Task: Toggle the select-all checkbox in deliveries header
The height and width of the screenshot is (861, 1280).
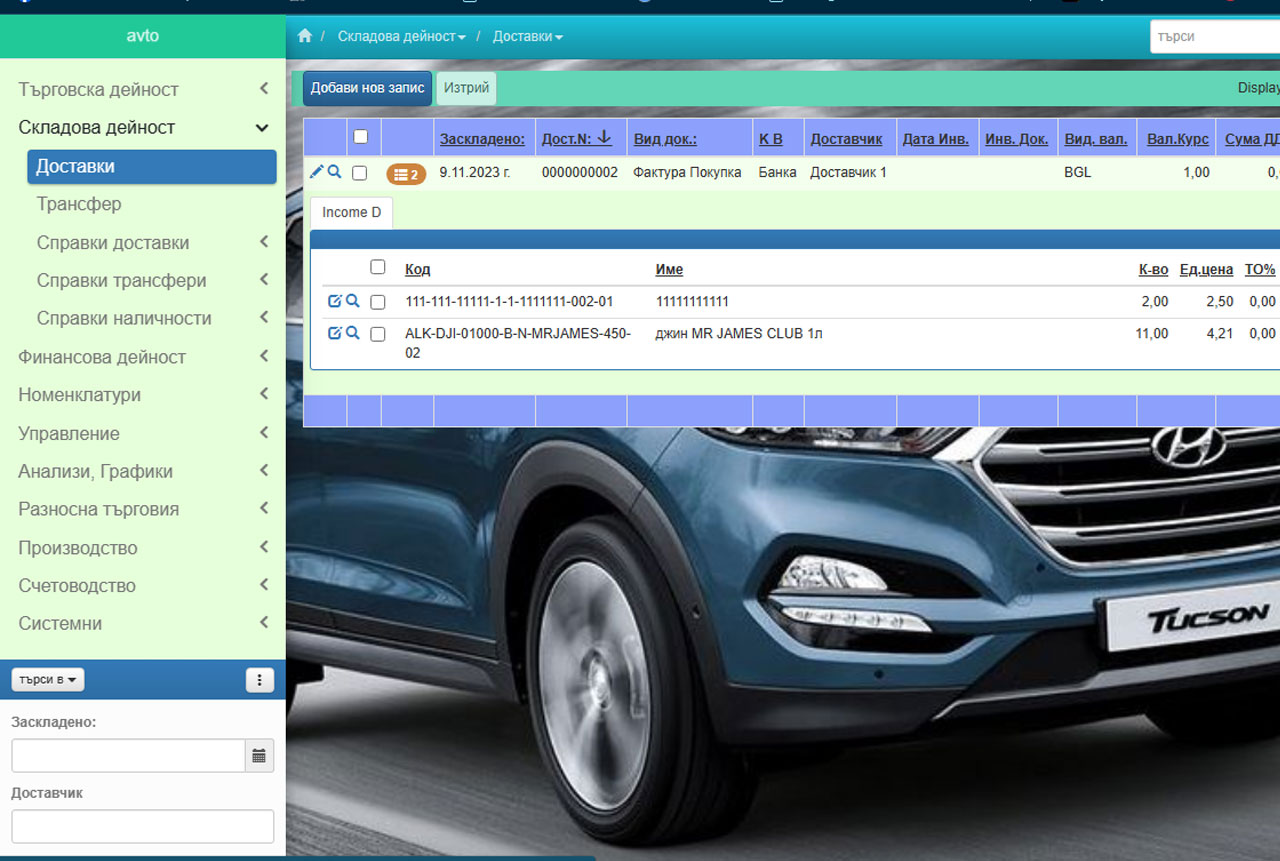Action: pyautogui.click(x=361, y=137)
